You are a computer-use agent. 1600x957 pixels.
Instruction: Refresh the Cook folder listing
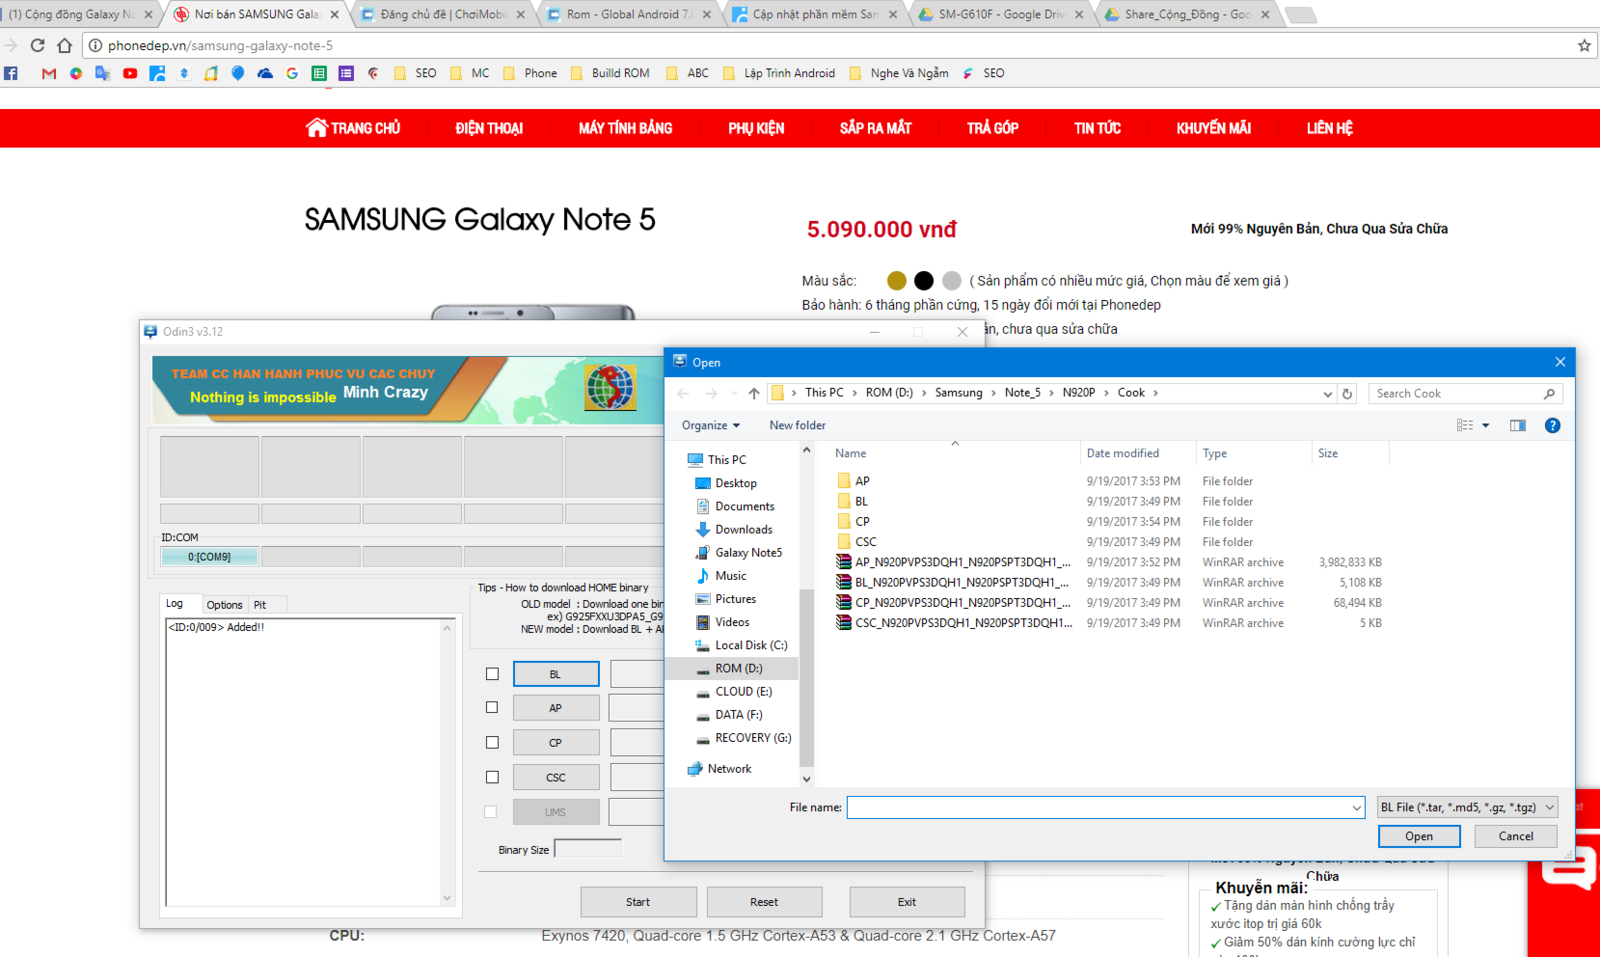[x=1347, y=393]
